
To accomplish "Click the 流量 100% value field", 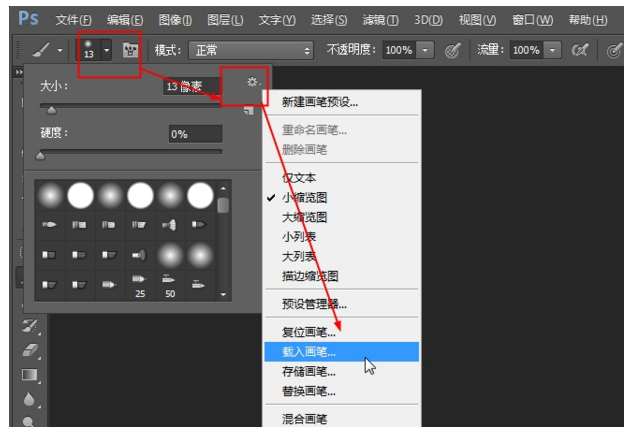I will 526,50.
